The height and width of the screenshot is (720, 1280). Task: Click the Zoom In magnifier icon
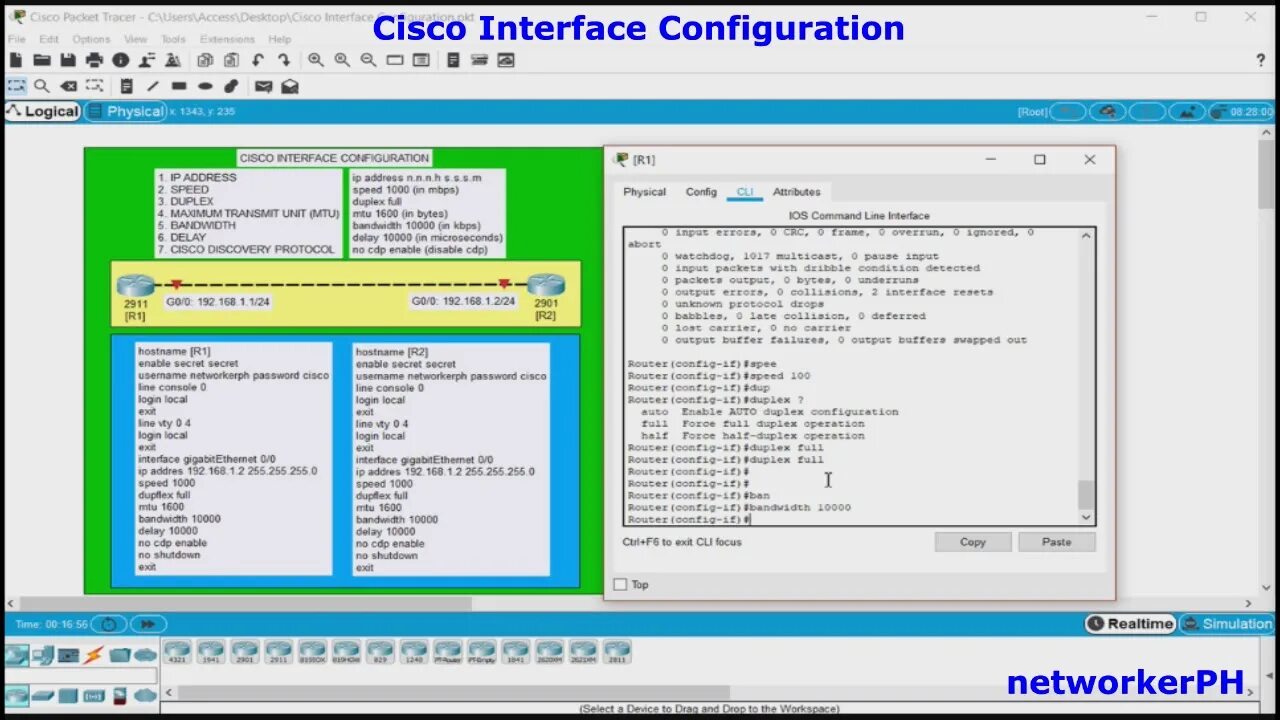(x=316, y=61)
